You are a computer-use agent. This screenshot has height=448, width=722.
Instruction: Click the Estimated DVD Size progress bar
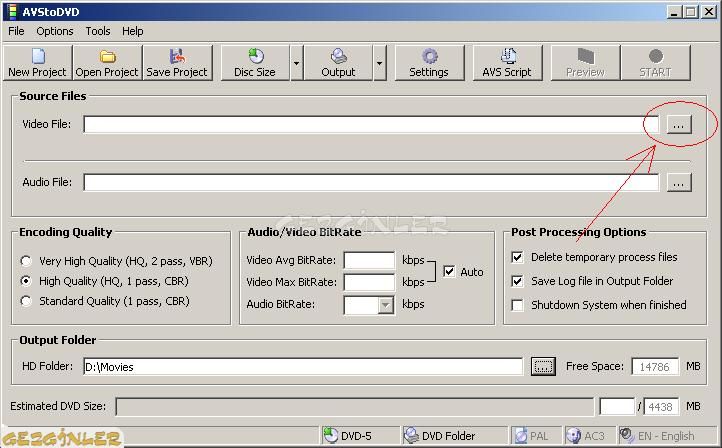tap(355, 407)
